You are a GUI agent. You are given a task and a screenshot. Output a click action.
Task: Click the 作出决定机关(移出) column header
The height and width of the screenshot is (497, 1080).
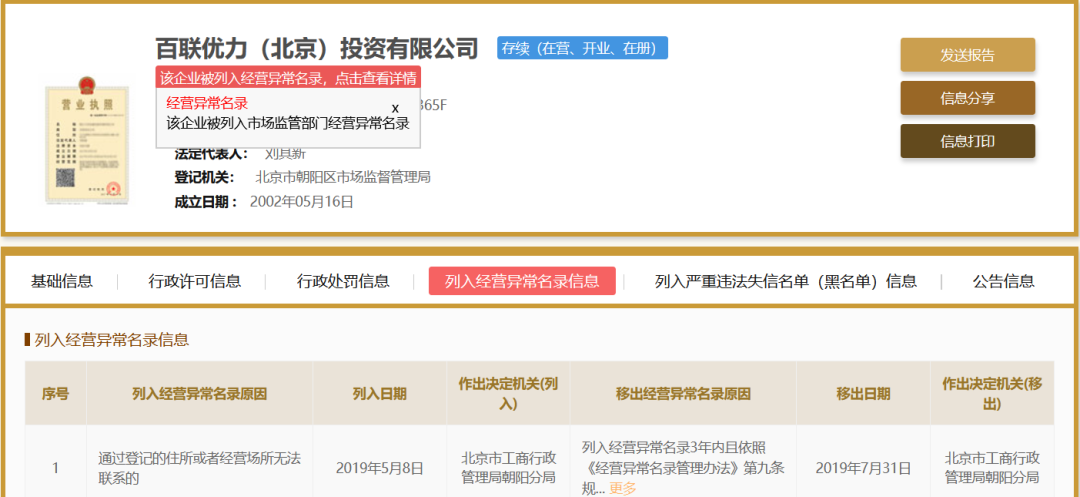(x=992, y=394)
